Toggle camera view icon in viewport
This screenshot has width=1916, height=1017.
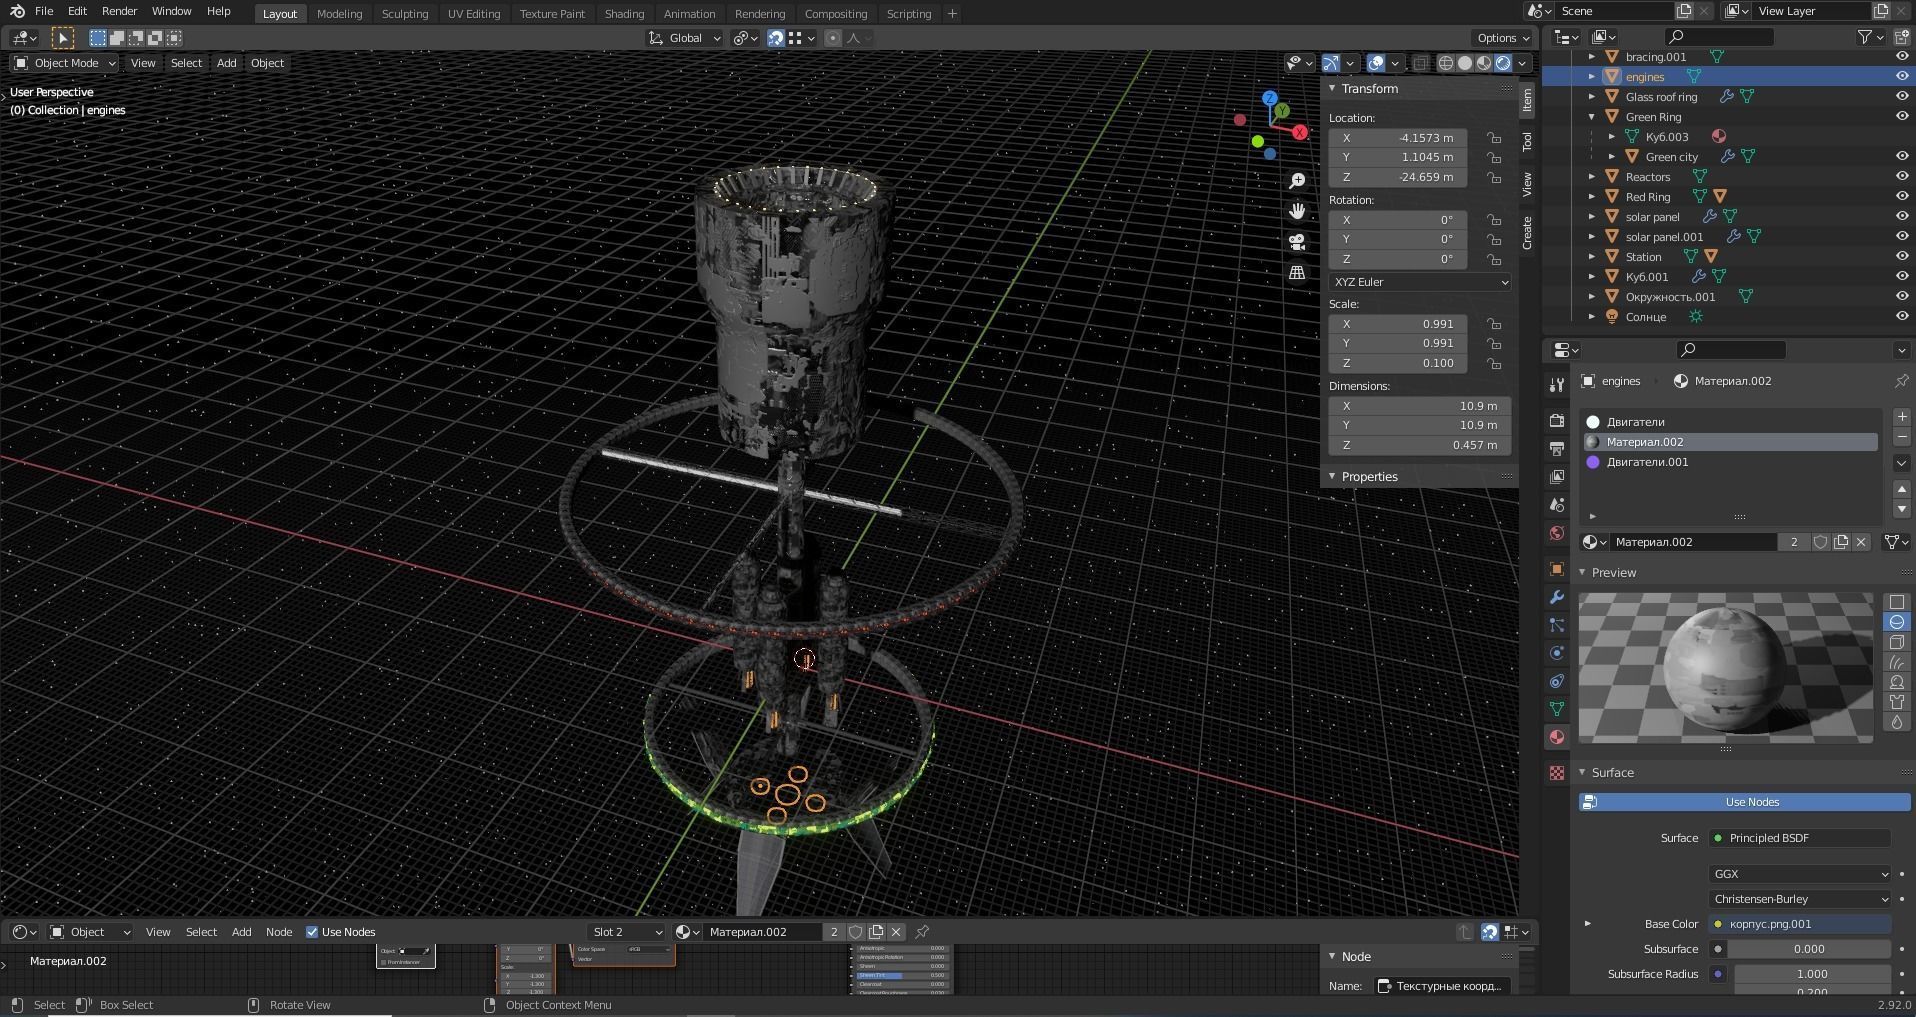point(1297,242)
